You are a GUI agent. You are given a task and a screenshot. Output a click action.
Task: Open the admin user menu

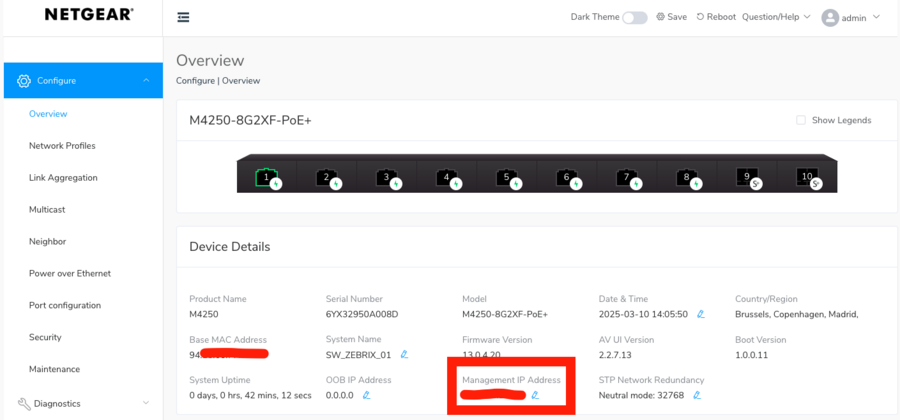click(851, 18)
